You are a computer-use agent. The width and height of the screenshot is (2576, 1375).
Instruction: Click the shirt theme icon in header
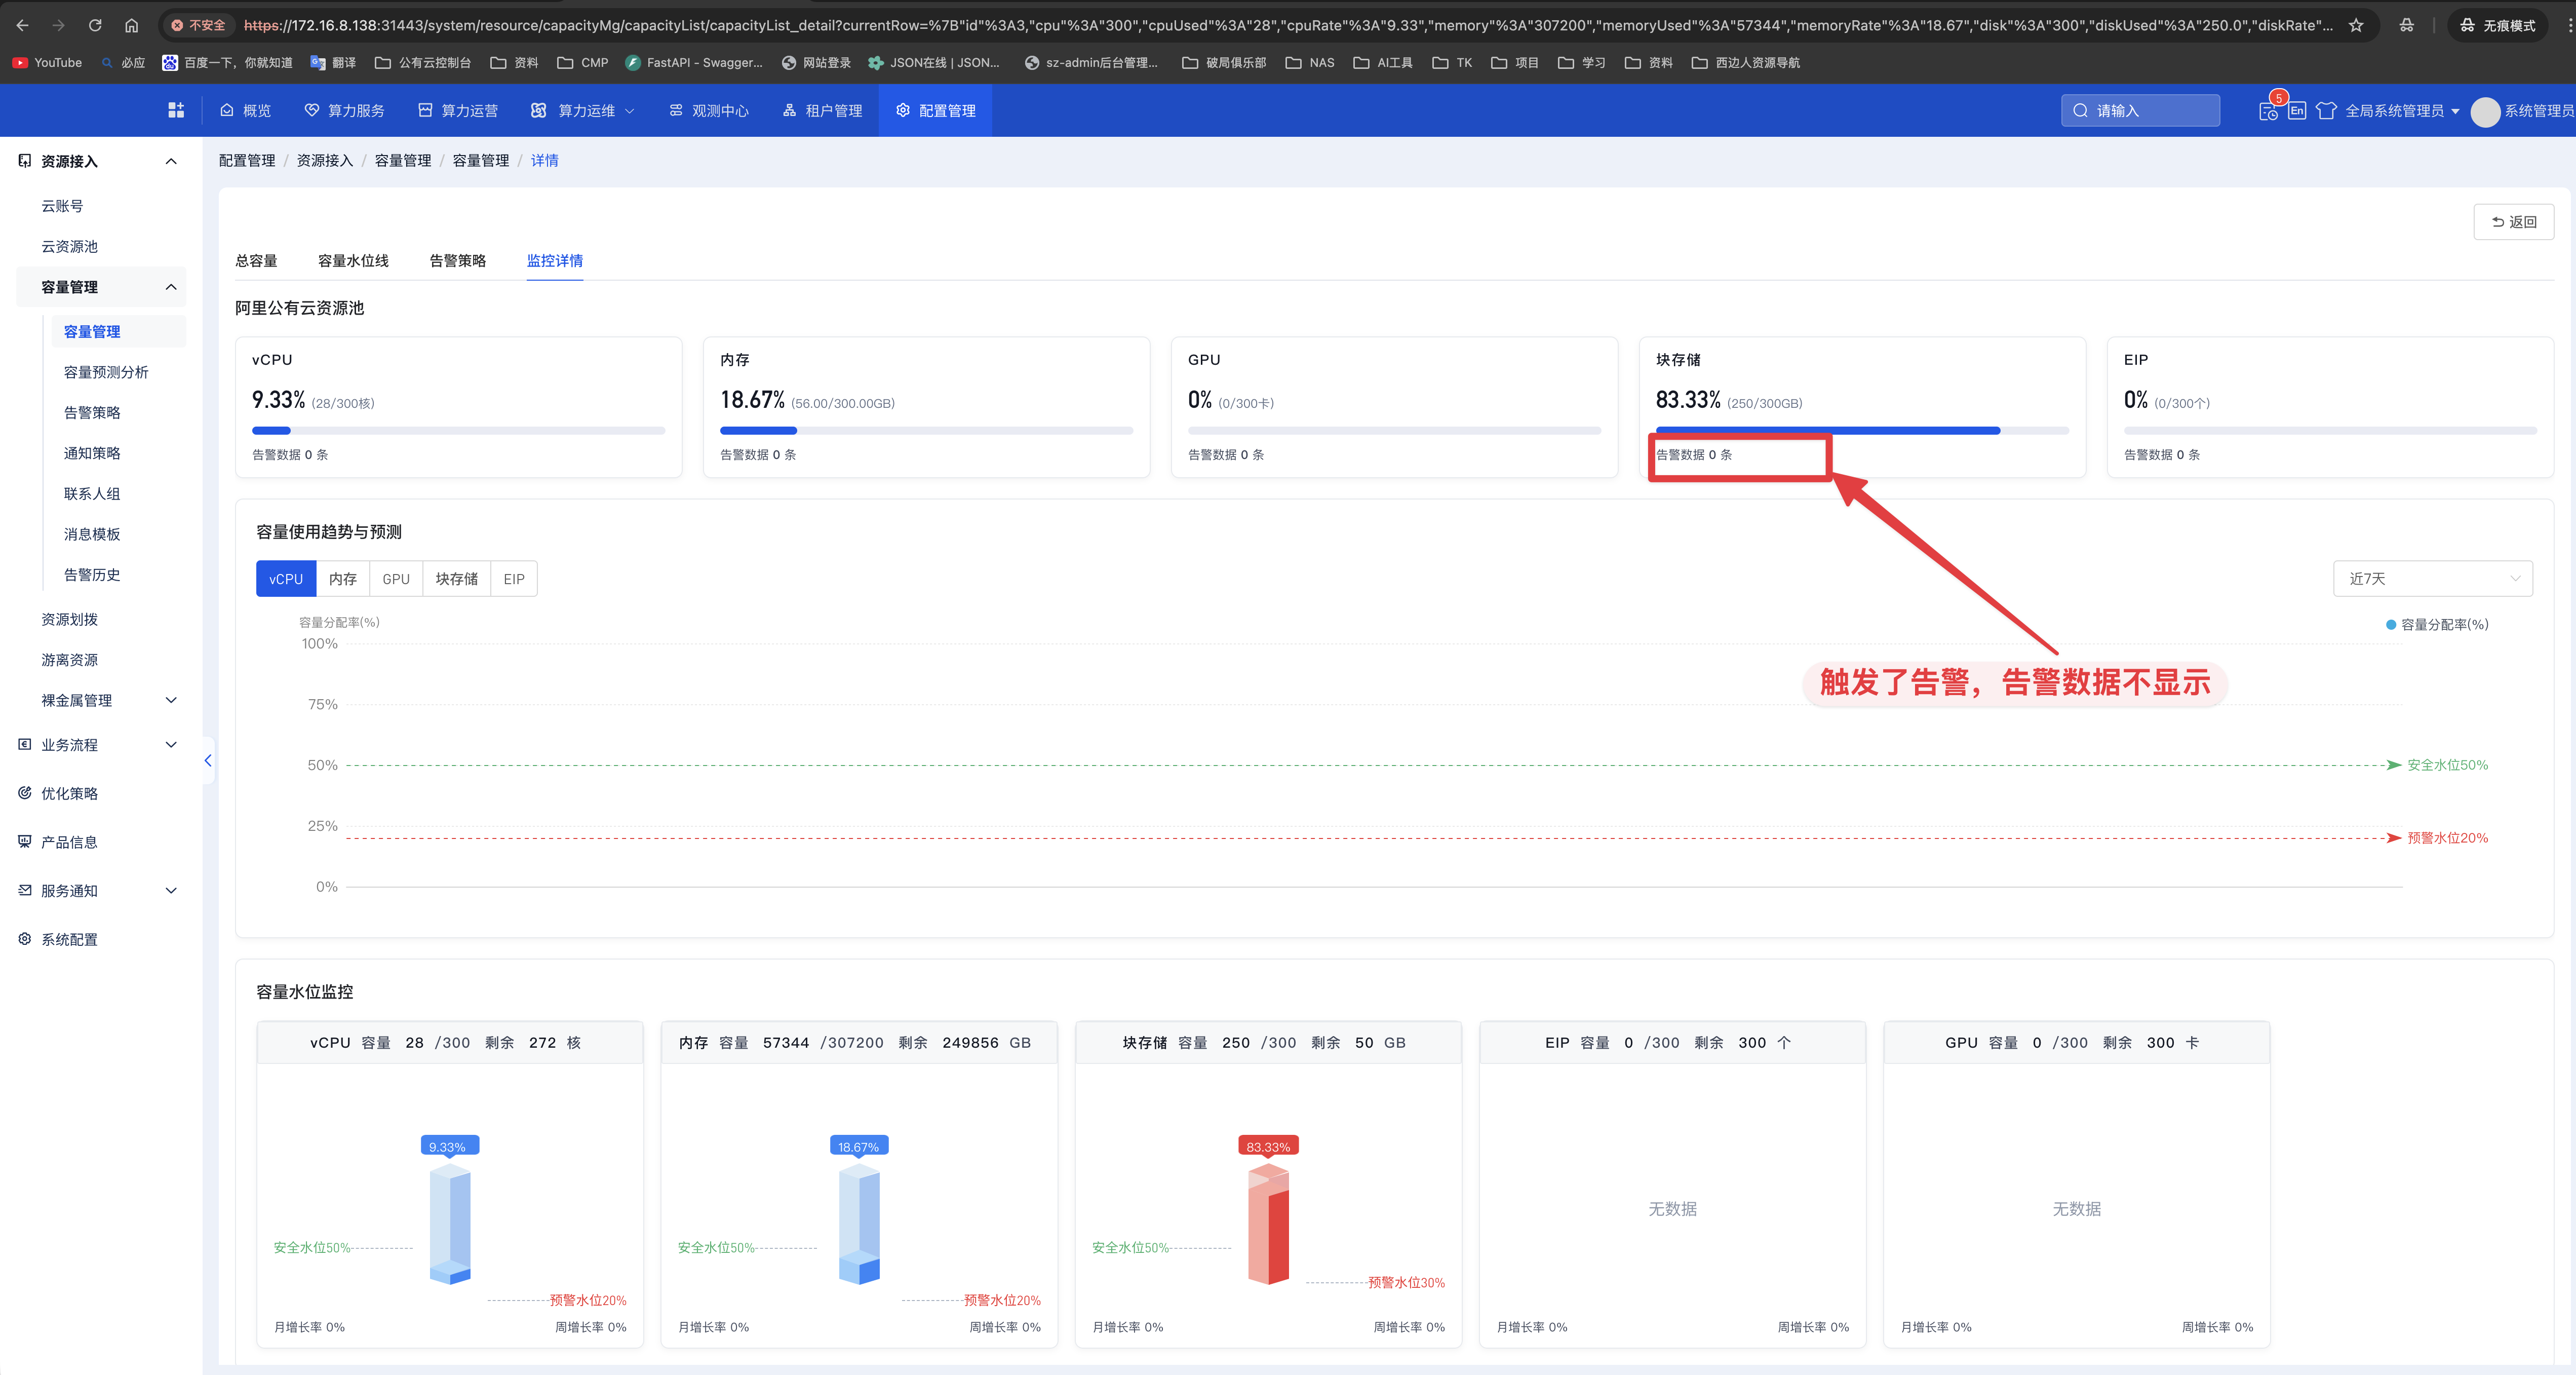click(2326, 110)
